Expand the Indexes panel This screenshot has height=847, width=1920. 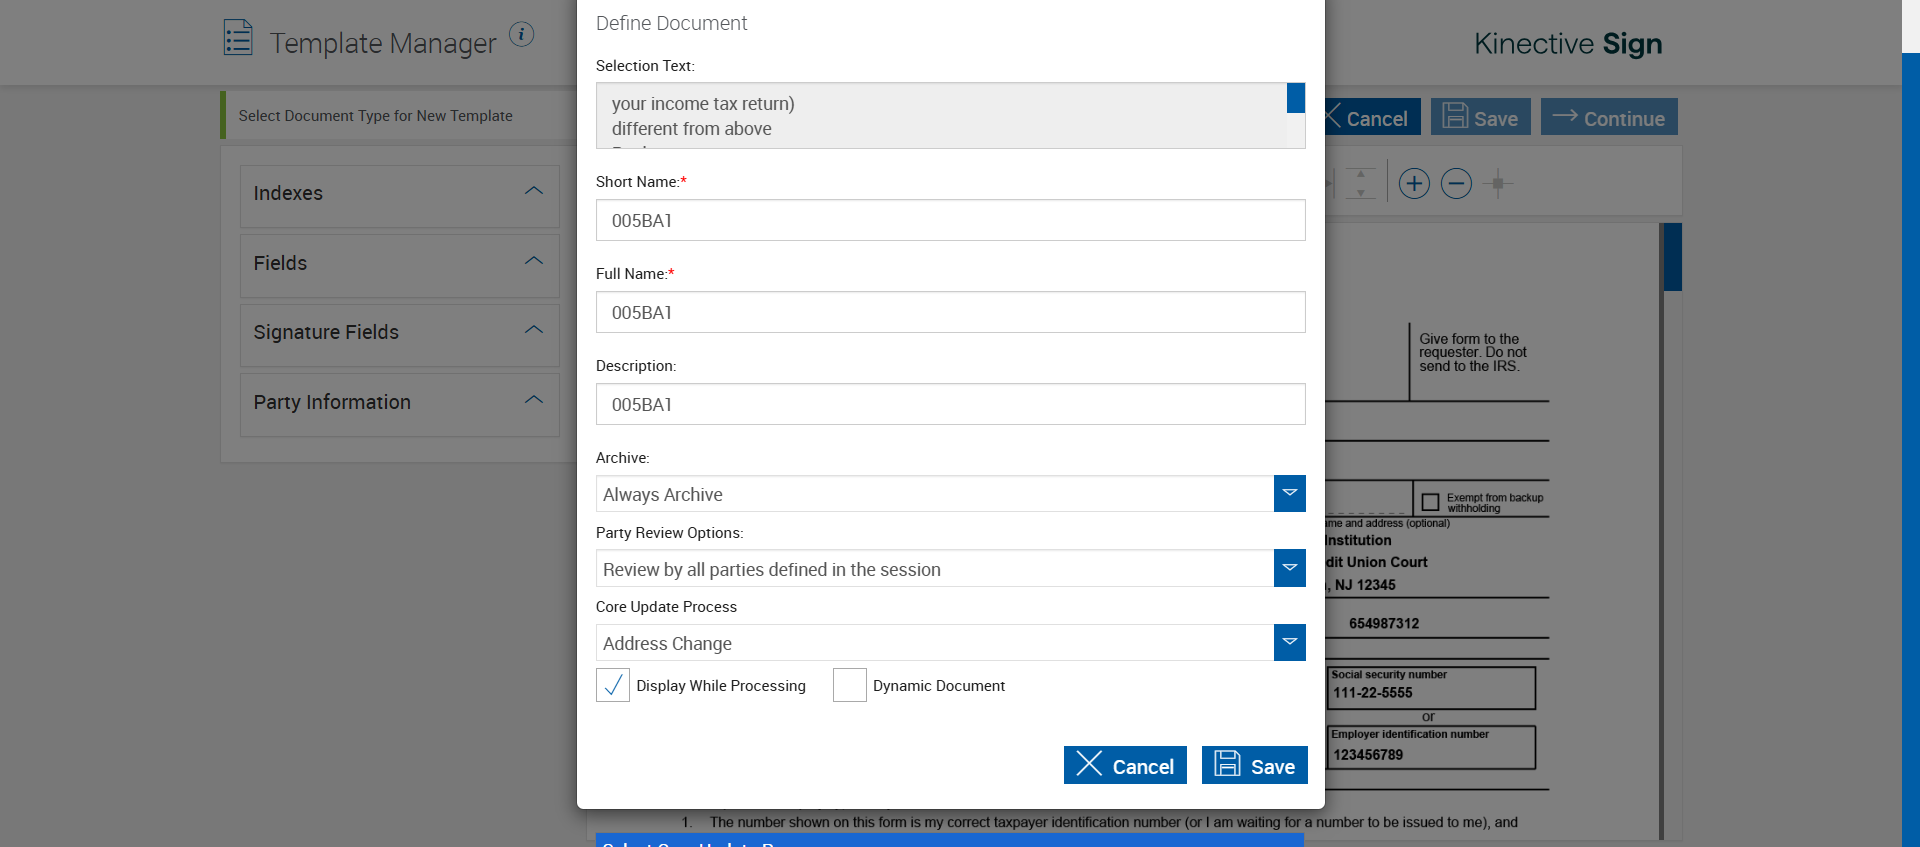(400, 195)
